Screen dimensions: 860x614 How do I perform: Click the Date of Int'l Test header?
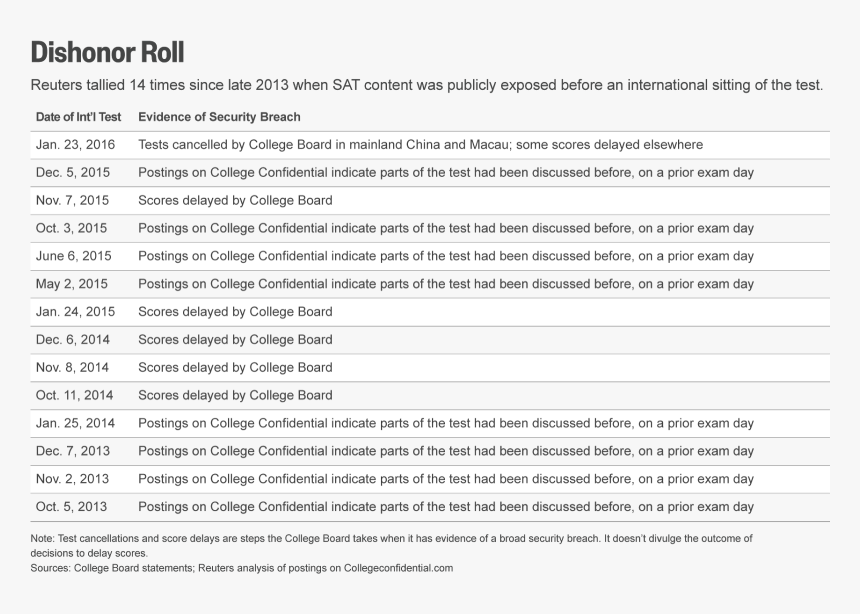[x=78, y=117]
